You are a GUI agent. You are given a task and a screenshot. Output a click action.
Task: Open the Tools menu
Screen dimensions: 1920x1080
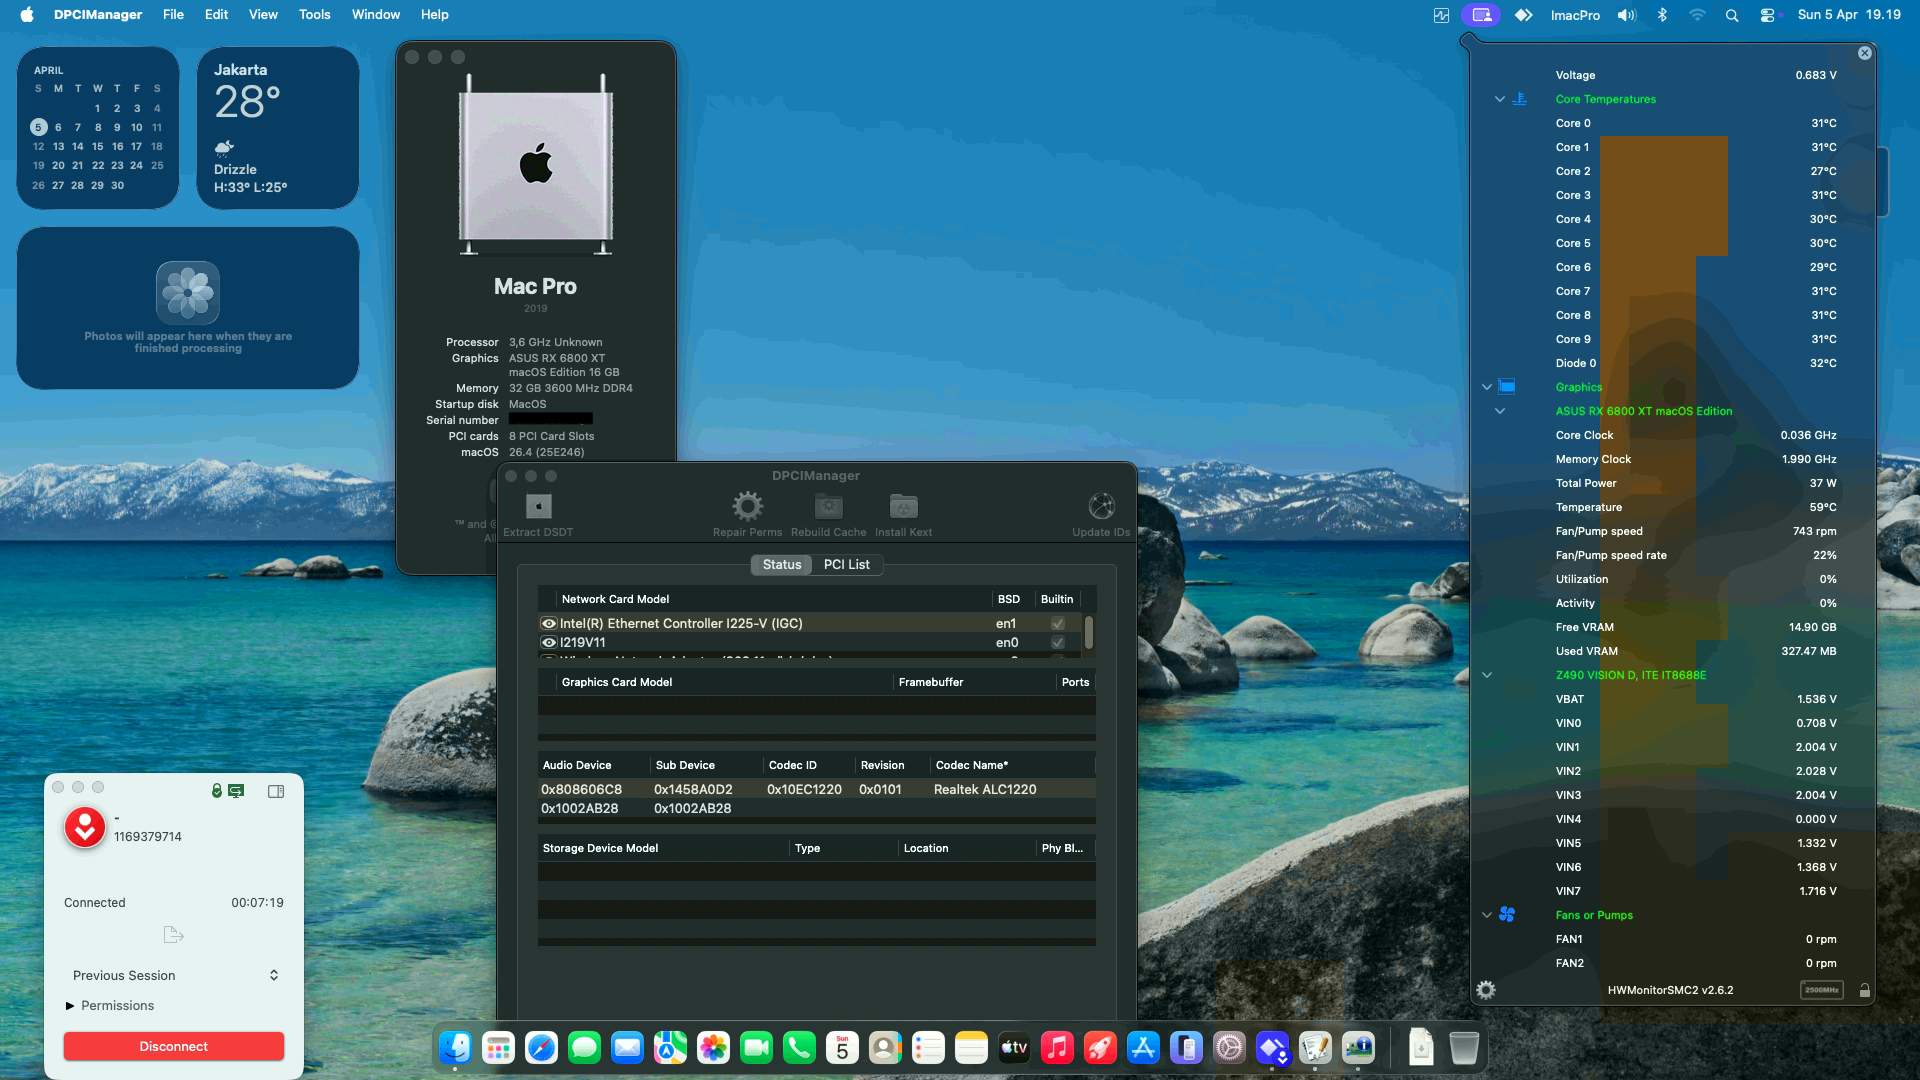tap(314, 15)
